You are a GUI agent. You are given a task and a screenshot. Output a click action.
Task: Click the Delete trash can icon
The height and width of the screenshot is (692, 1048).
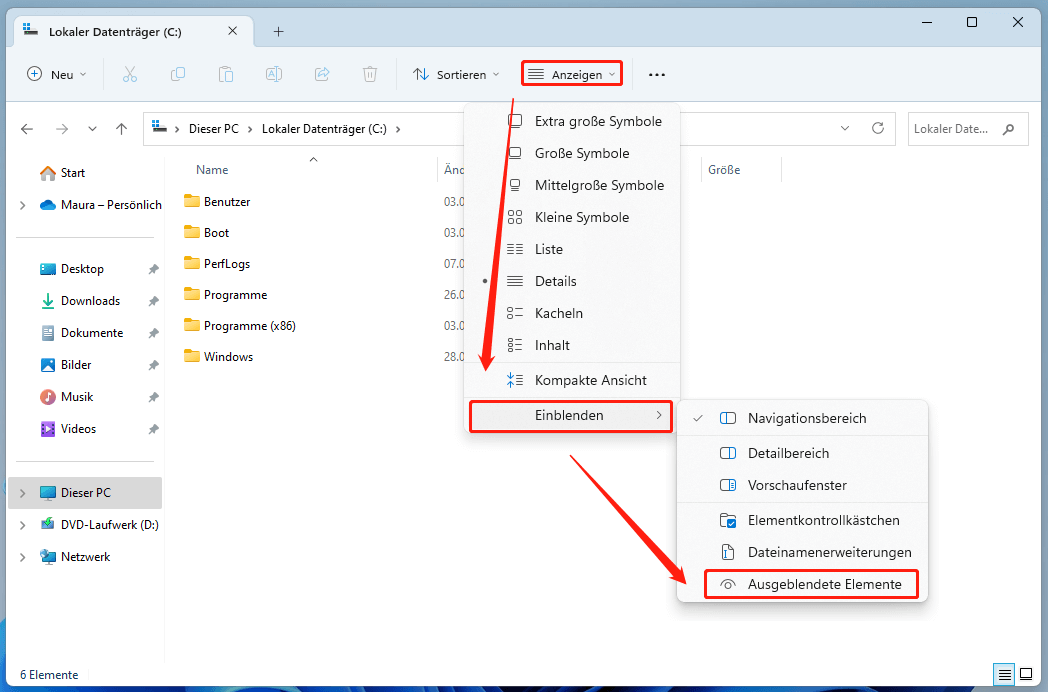point(370,74)
